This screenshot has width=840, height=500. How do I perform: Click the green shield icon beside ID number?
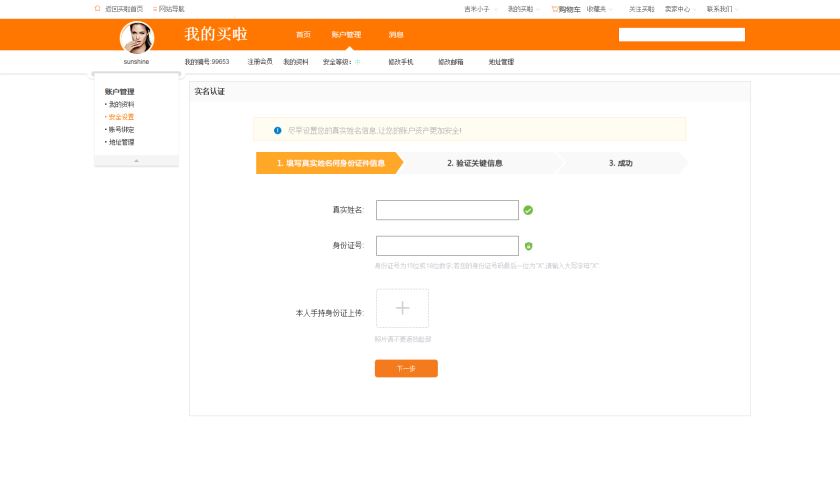coord(529,246)
